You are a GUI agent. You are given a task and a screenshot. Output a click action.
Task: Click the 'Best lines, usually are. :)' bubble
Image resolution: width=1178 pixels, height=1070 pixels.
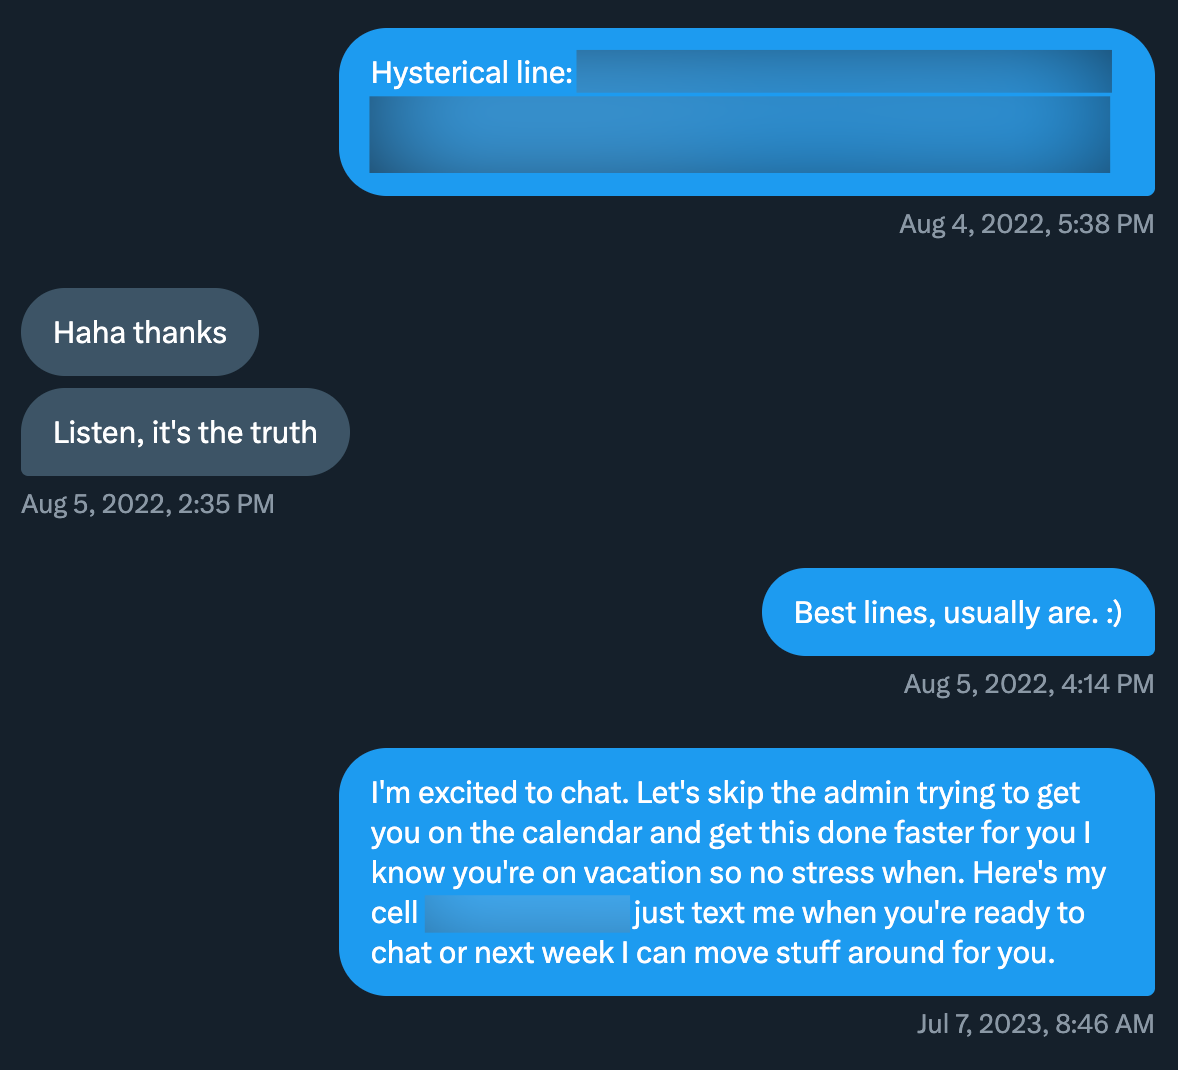958,612
